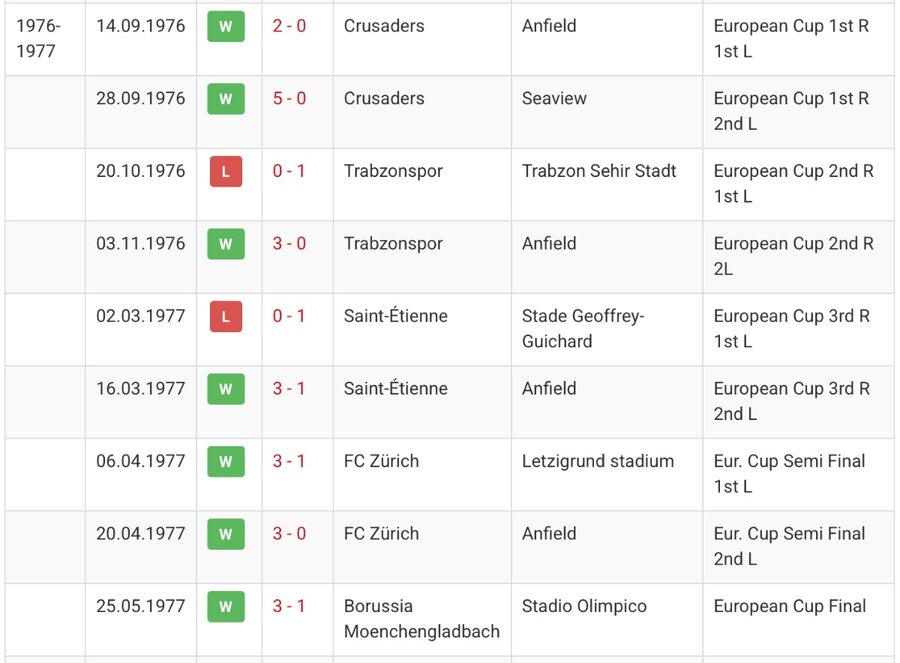Click Saint-Étienne in the 02.03.1977 row
Image resolution: width=900 pixels, height=663 pixels.
click(x=395, y=316)
